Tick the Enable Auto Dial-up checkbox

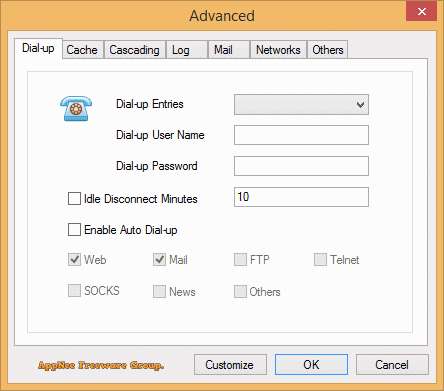[x=74, y=229]
